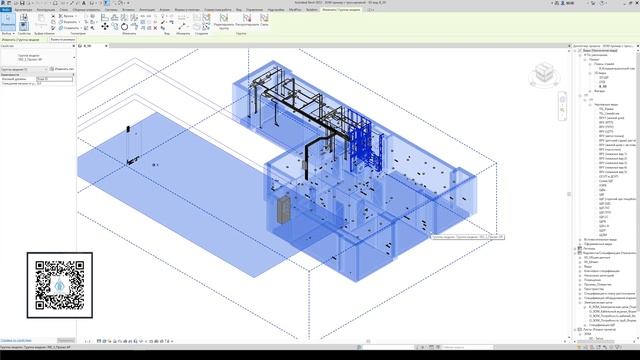Expand the Фасады node
Image resolution: width=640 pixels, height=360 pixels.
click(590, 91)
